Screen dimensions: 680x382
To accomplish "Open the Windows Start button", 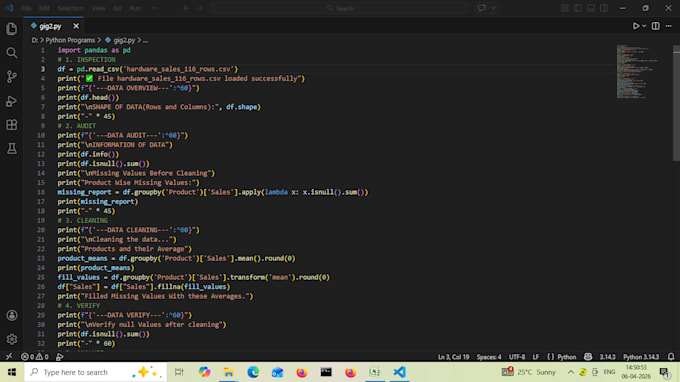I will (12, 372).
